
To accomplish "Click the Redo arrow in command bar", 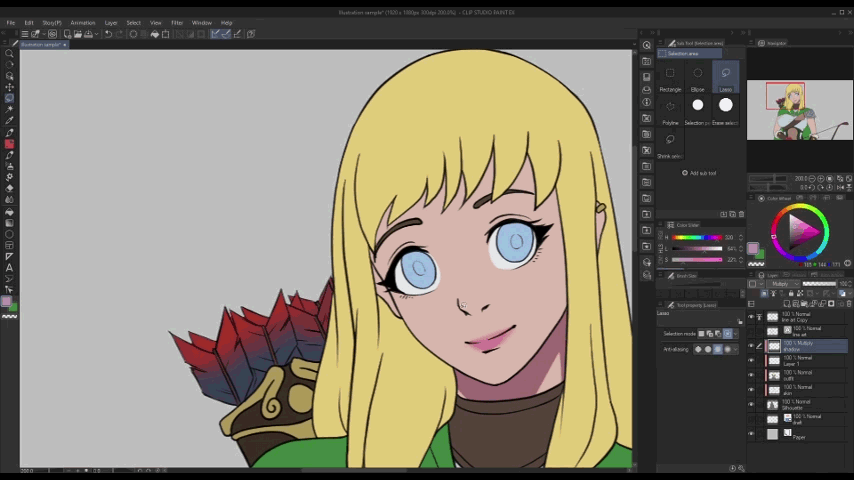I will (x=119, y=34).
